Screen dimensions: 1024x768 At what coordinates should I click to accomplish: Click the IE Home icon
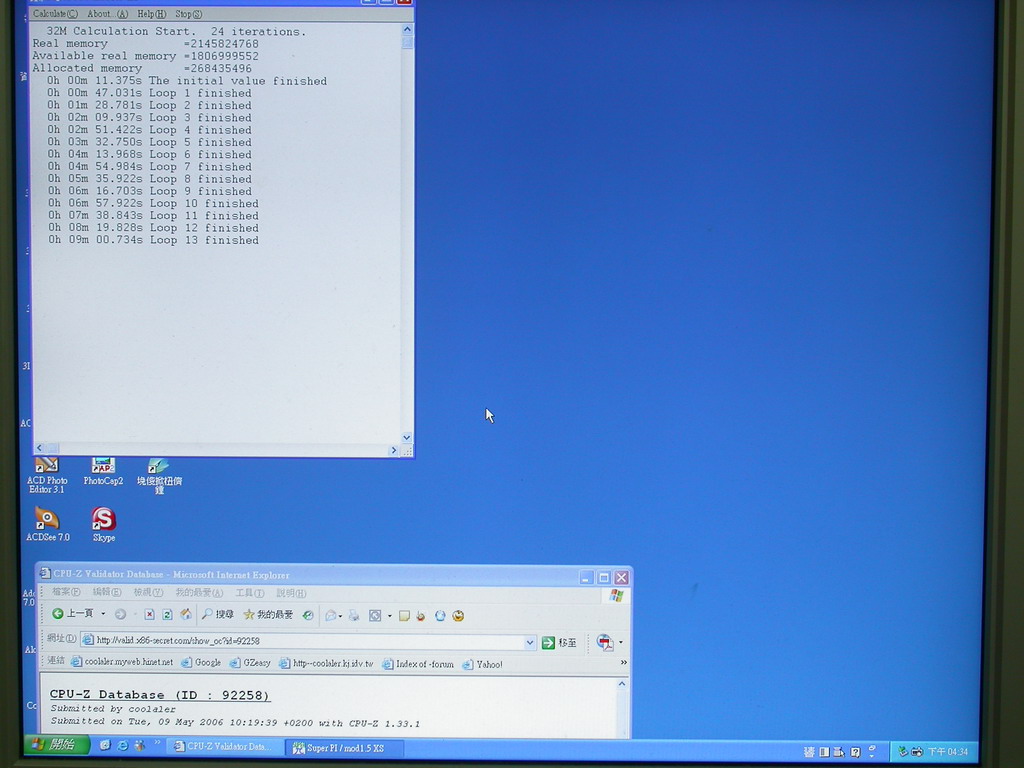(x=186, y=615)
